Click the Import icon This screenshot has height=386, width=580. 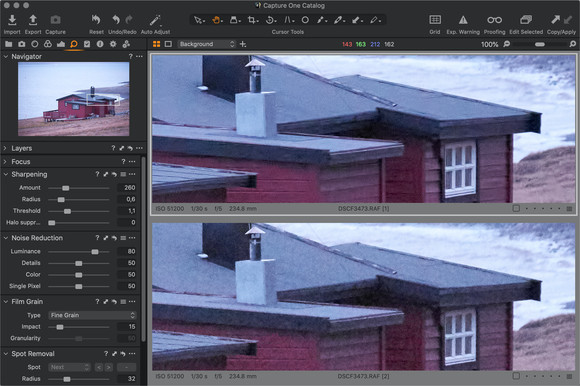pyautogui.click(x=12, y=20)
